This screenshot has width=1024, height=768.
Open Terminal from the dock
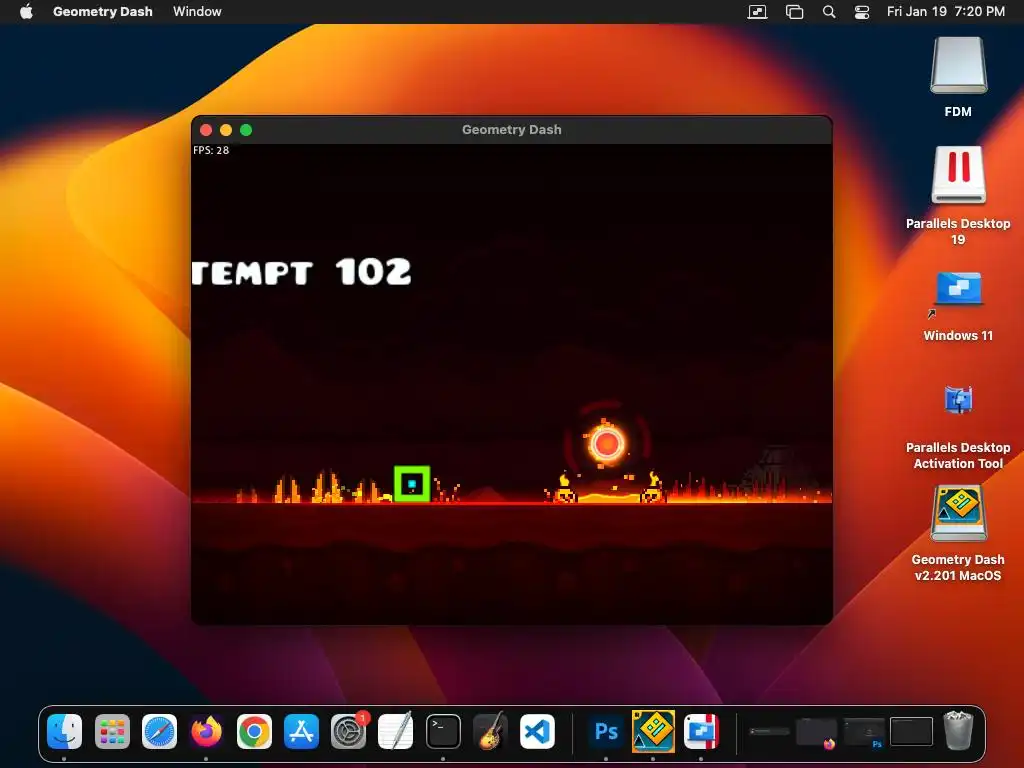click(443, 731)
